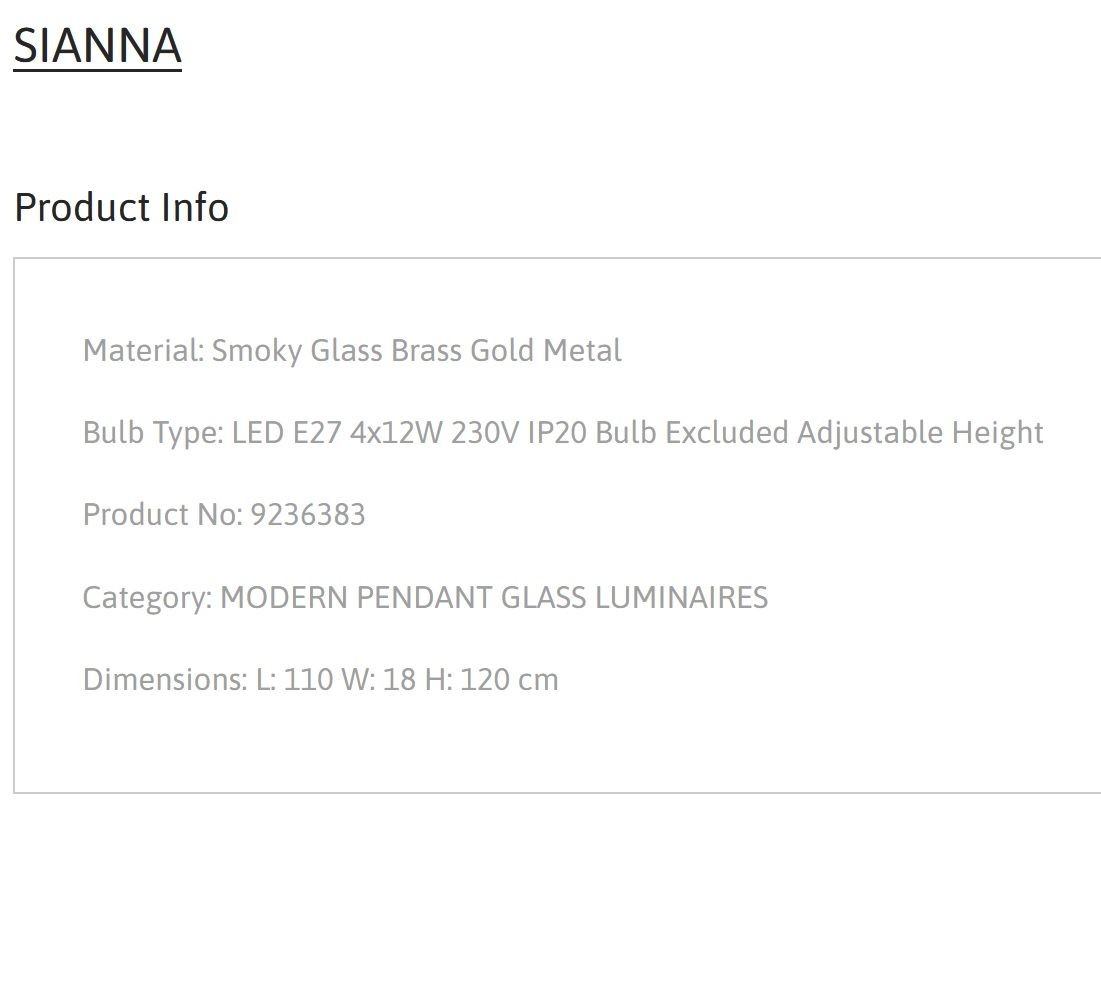Click 'MODERN PENDANT GLASS LUMINAIRES' category text

coord(494,598)
